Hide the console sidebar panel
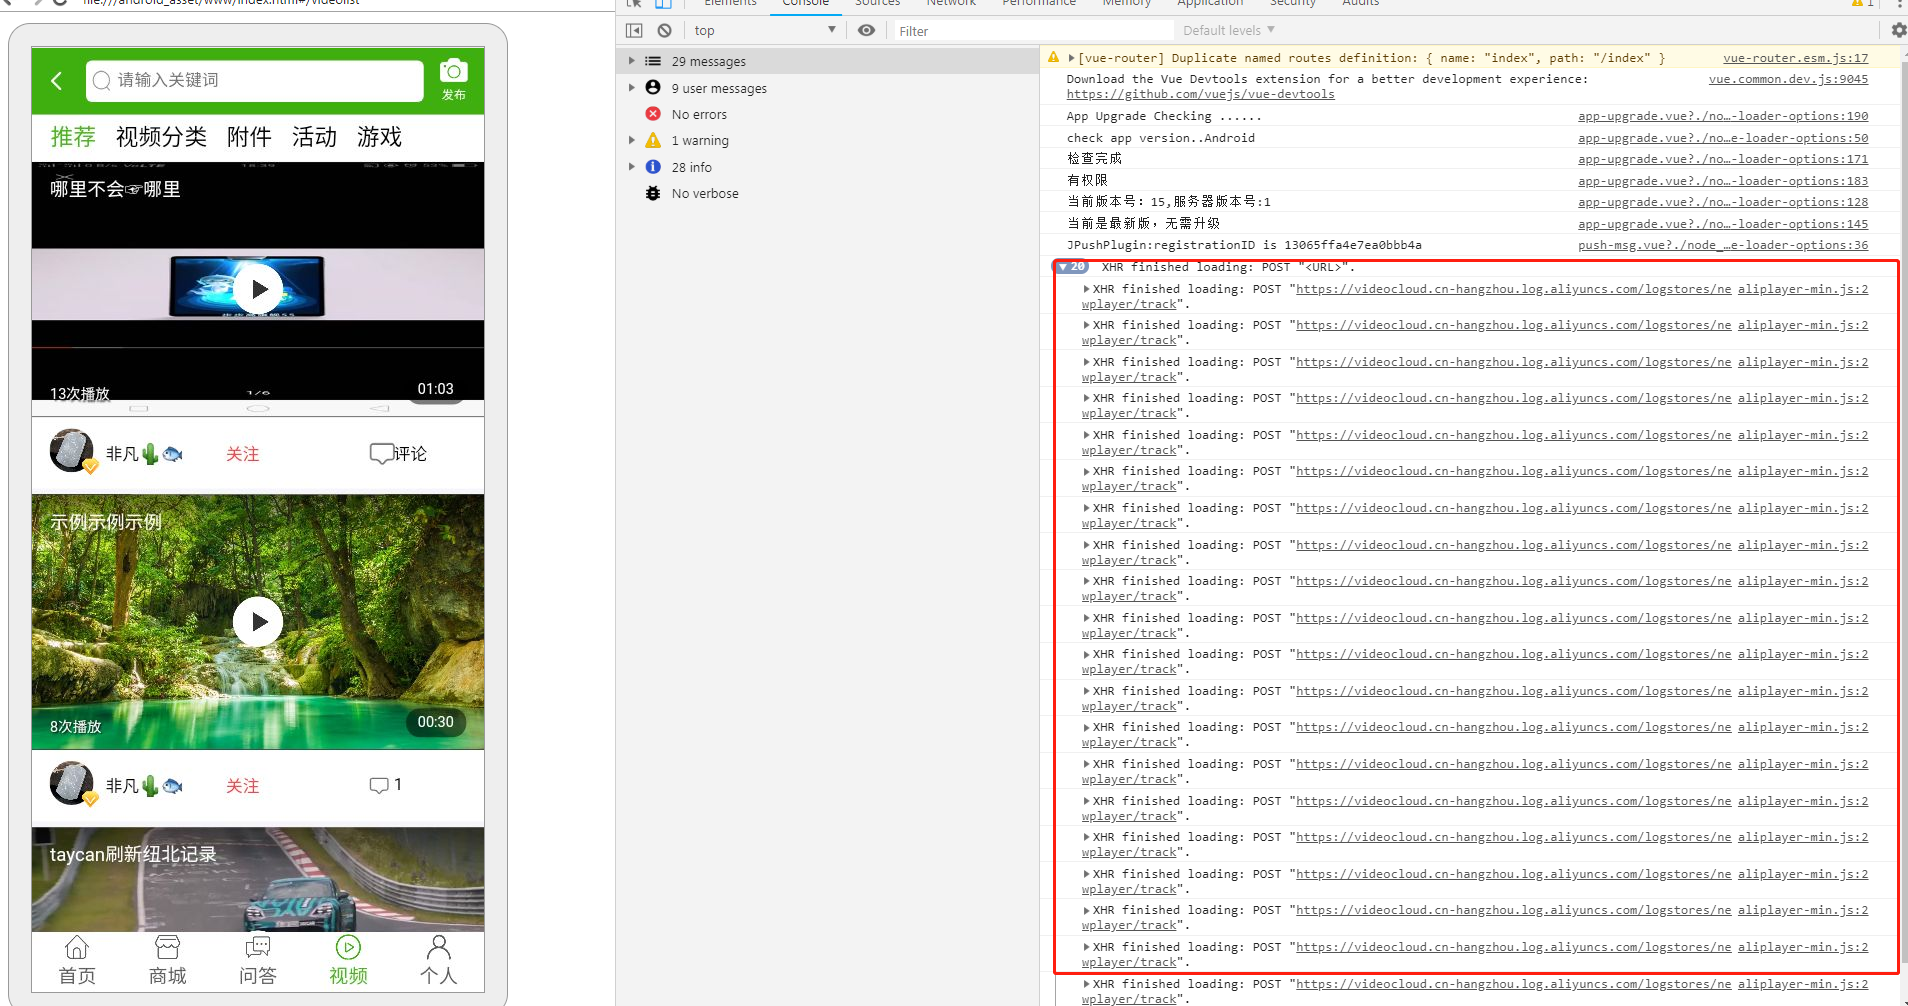Image resolution: width=1908 pixels, height=1006 pixels. (634, 30)
